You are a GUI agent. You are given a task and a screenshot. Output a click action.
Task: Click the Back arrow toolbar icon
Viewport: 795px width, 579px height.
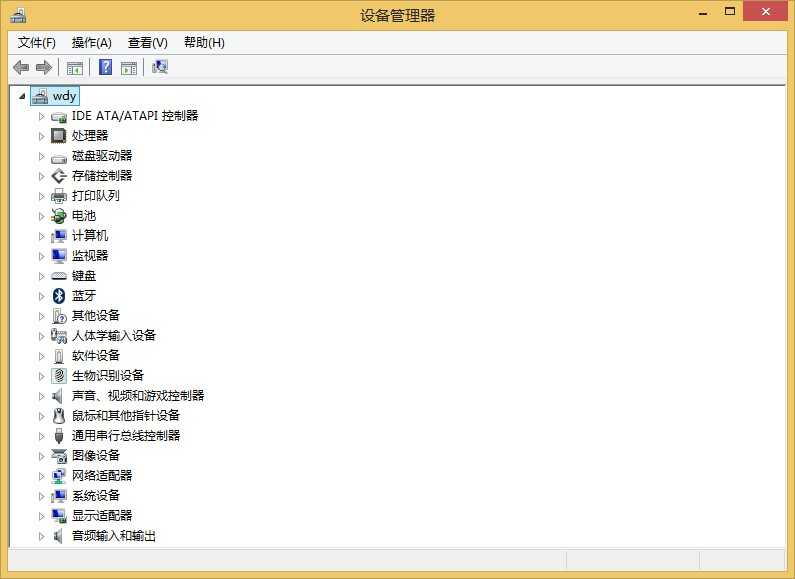(21, 67)
